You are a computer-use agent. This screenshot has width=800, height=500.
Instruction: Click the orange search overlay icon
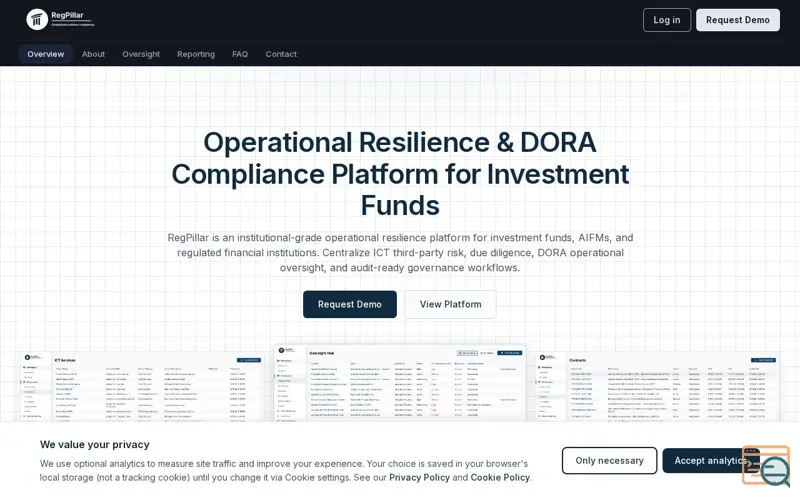click(x=766, y=466)
